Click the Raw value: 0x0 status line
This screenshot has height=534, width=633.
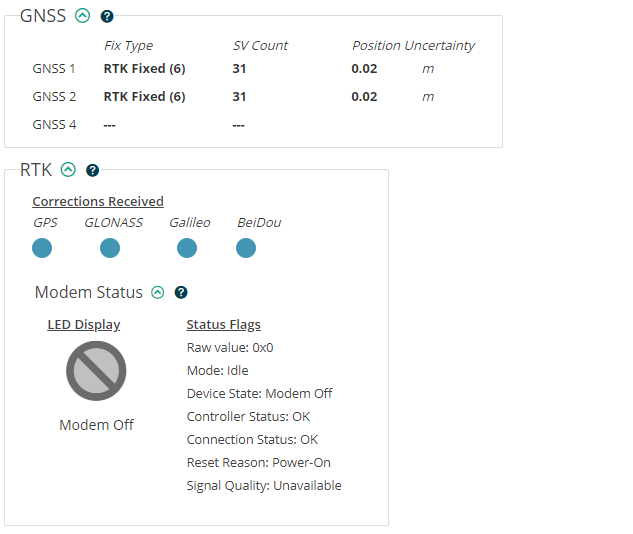coord(230,348)
